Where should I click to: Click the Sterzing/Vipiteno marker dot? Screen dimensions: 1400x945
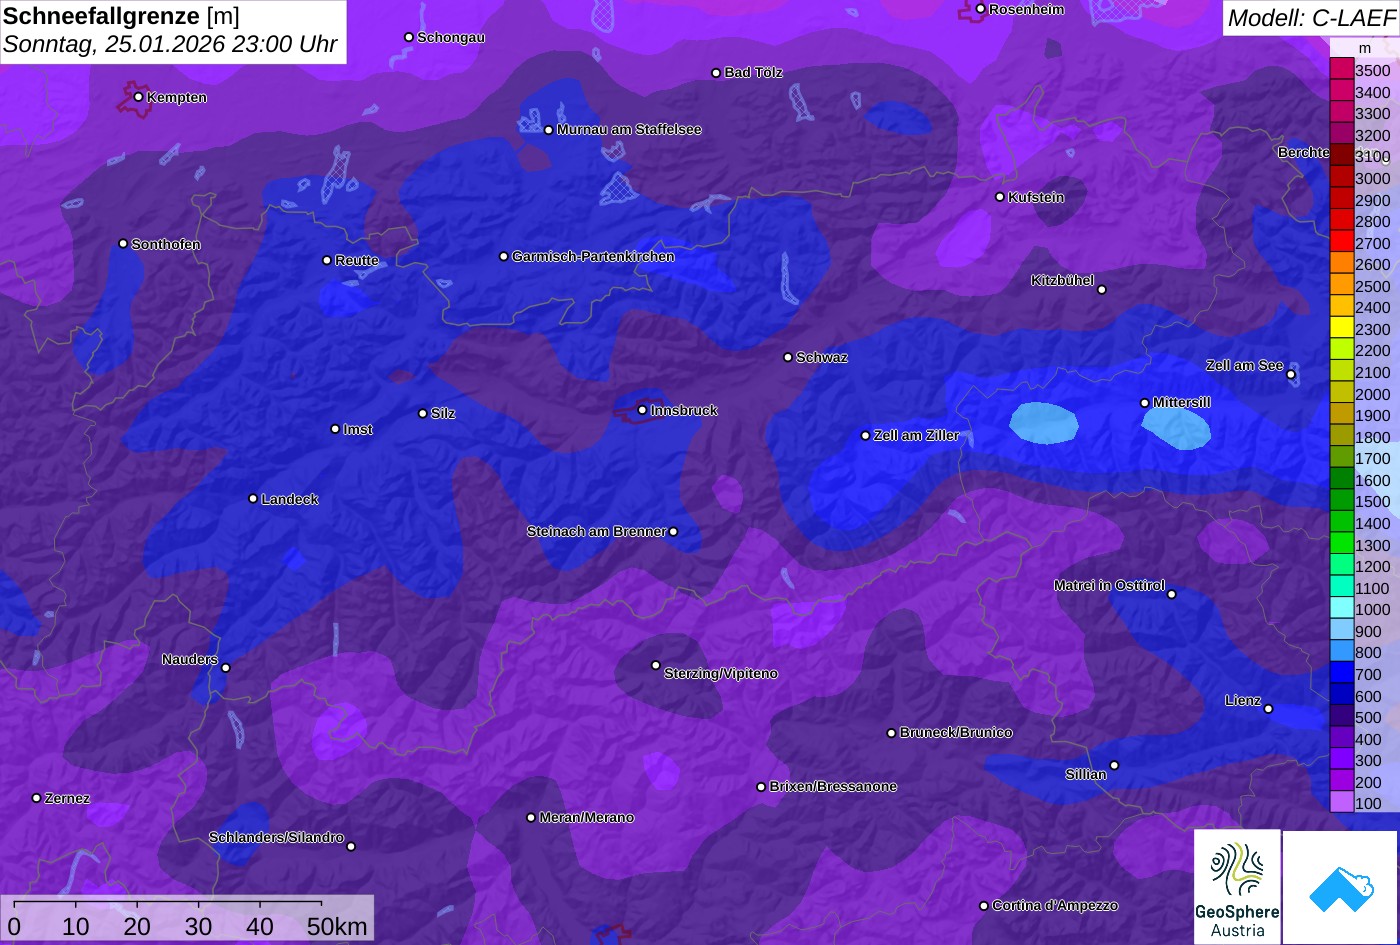(x=656, y=665)
